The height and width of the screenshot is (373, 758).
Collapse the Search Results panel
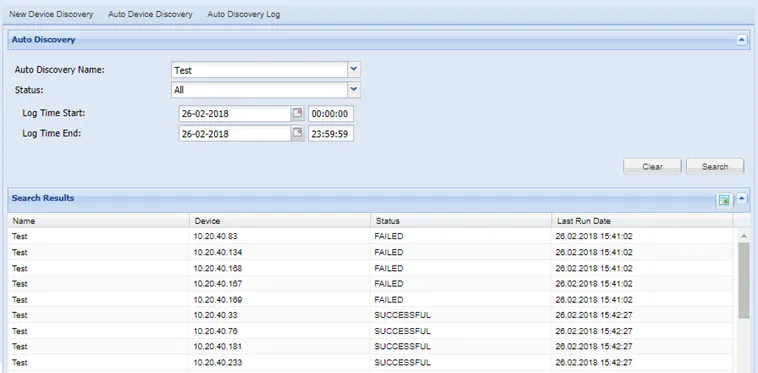click(x=742, y=198)
